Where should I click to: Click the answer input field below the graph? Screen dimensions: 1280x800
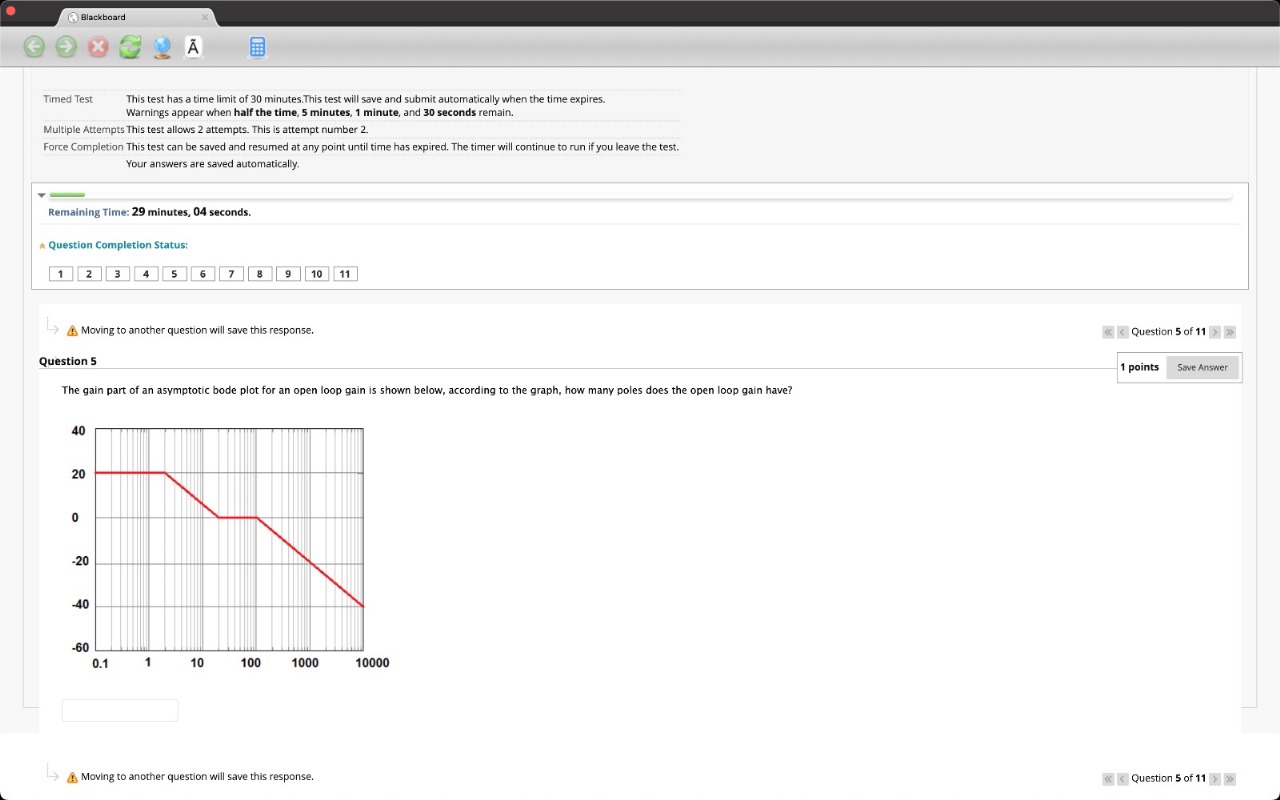click(120, 710)
